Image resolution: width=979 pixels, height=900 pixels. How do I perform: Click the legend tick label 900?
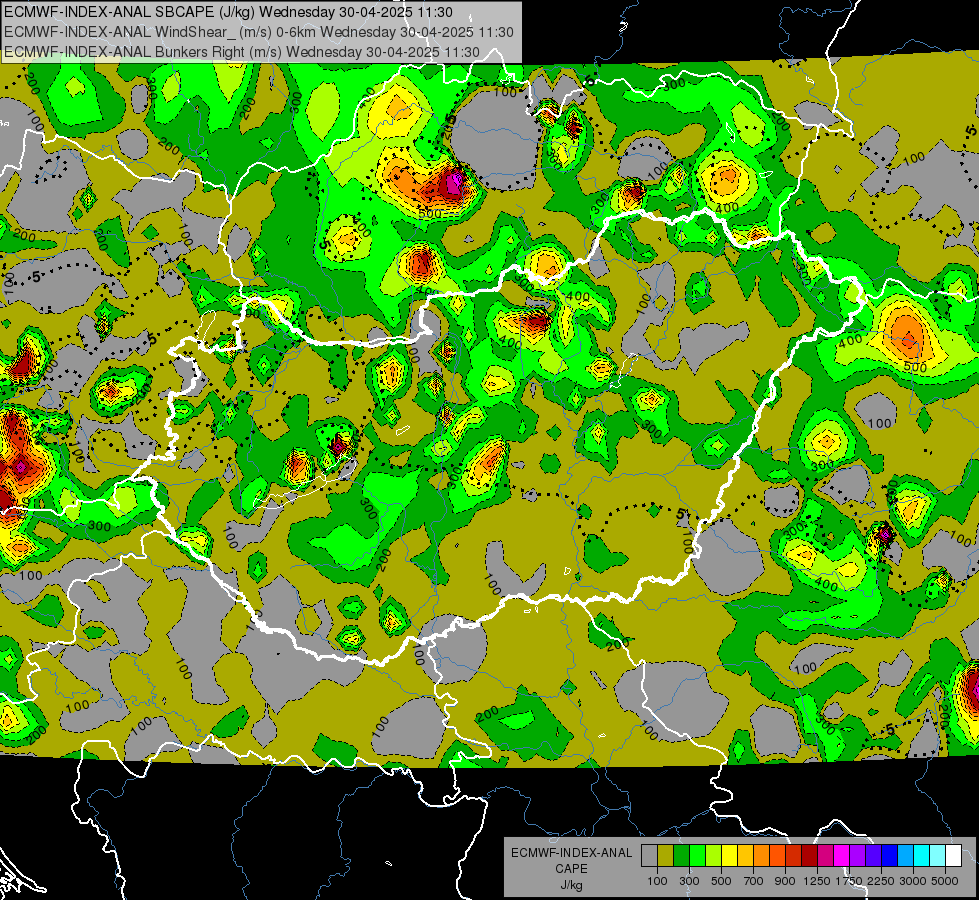tap(785, 881)
